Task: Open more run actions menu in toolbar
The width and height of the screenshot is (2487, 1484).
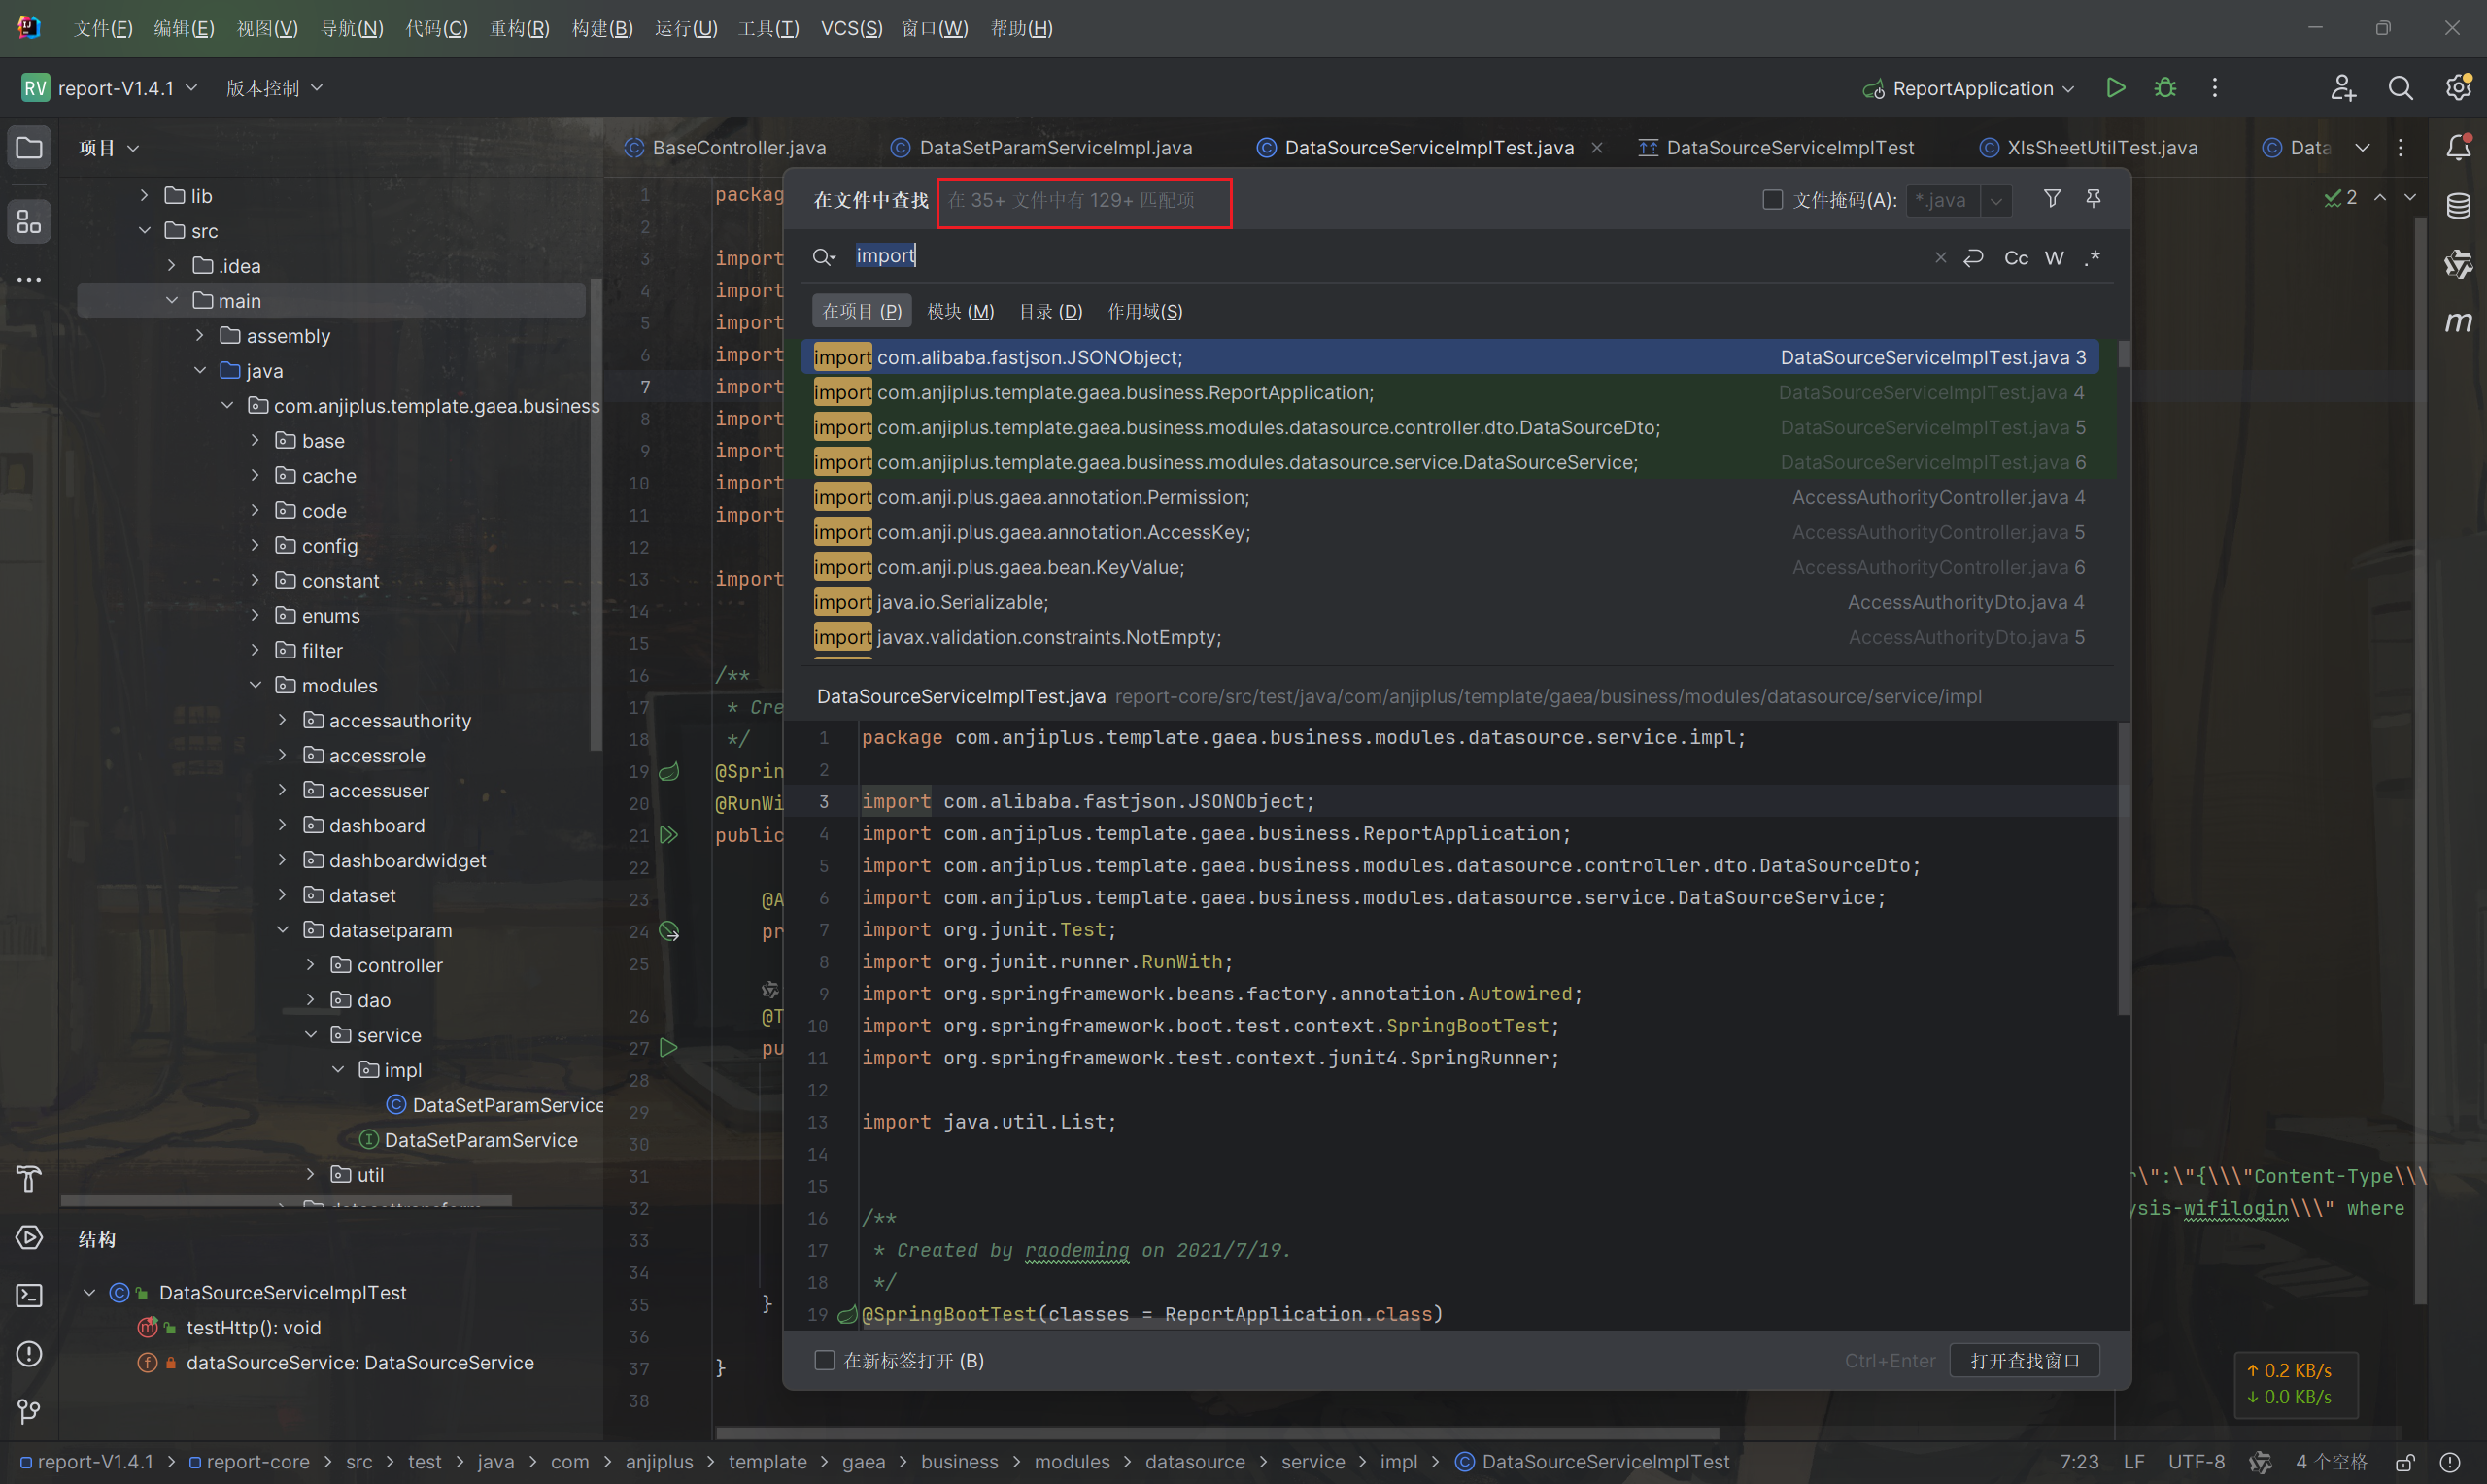Action: tap(2214, 88)
